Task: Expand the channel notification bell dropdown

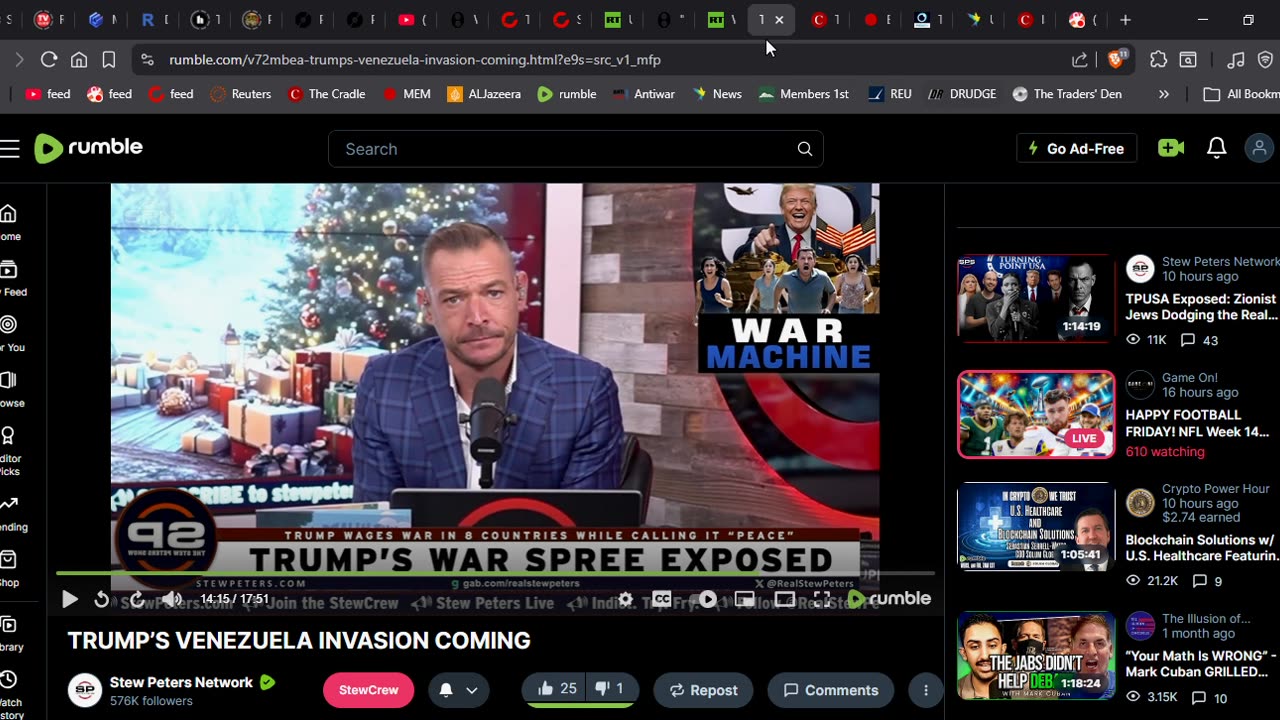Action: [x=459, y=690]
